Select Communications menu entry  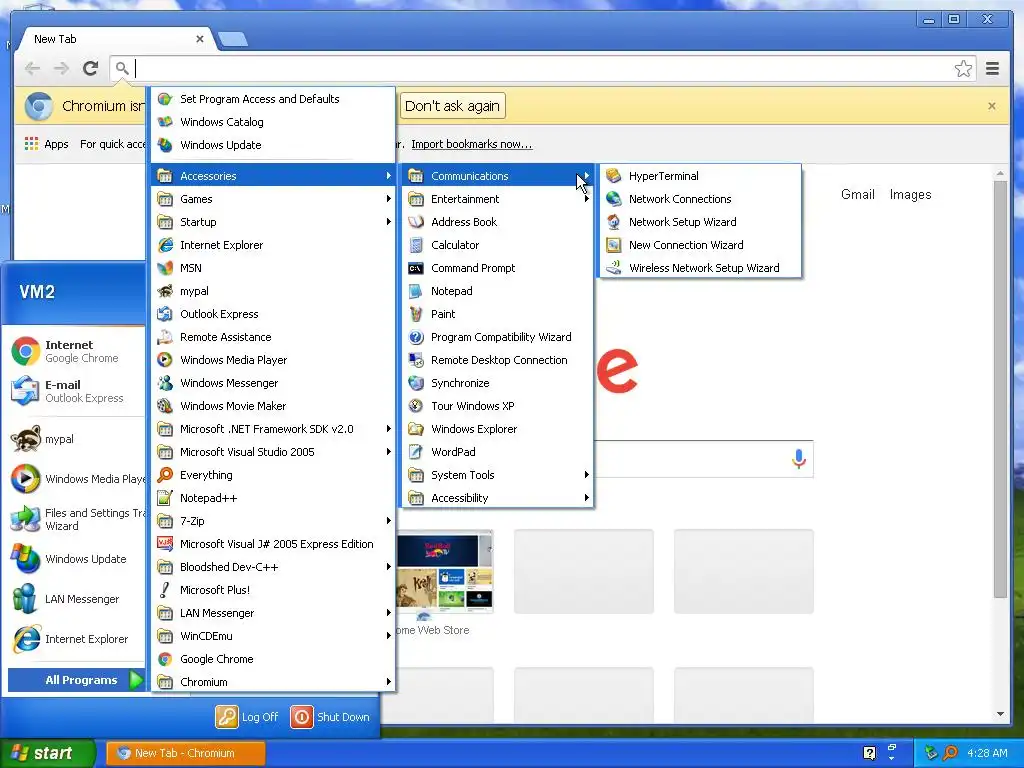[x=498, y=176]
